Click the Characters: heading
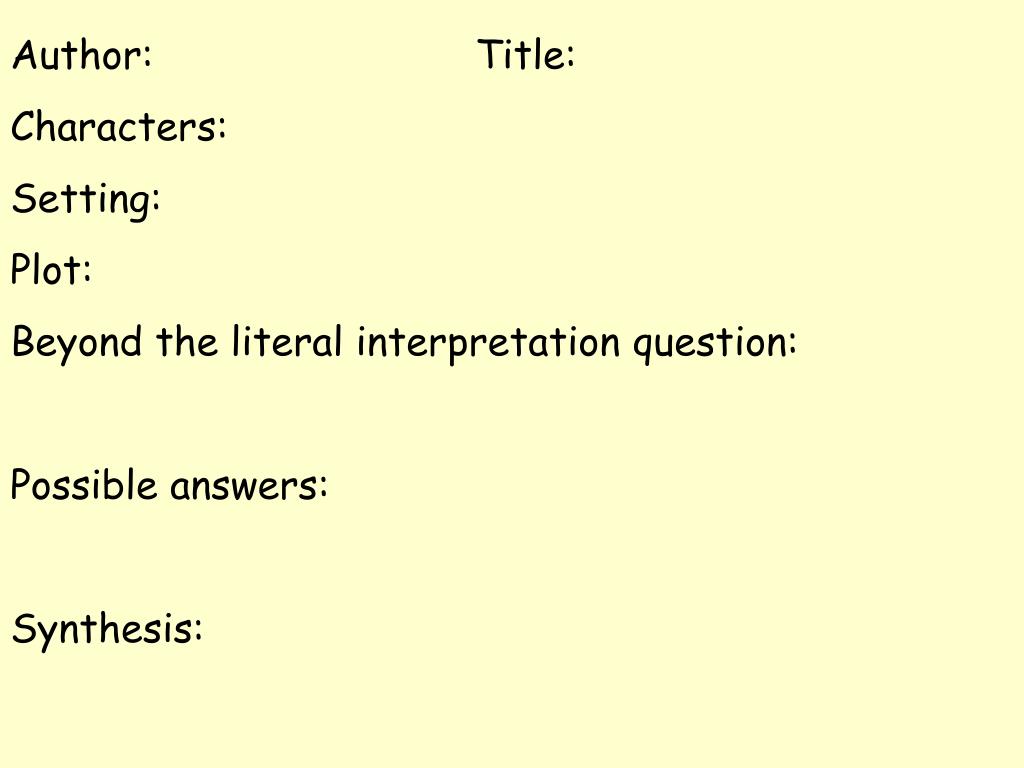 click(119, 126)
